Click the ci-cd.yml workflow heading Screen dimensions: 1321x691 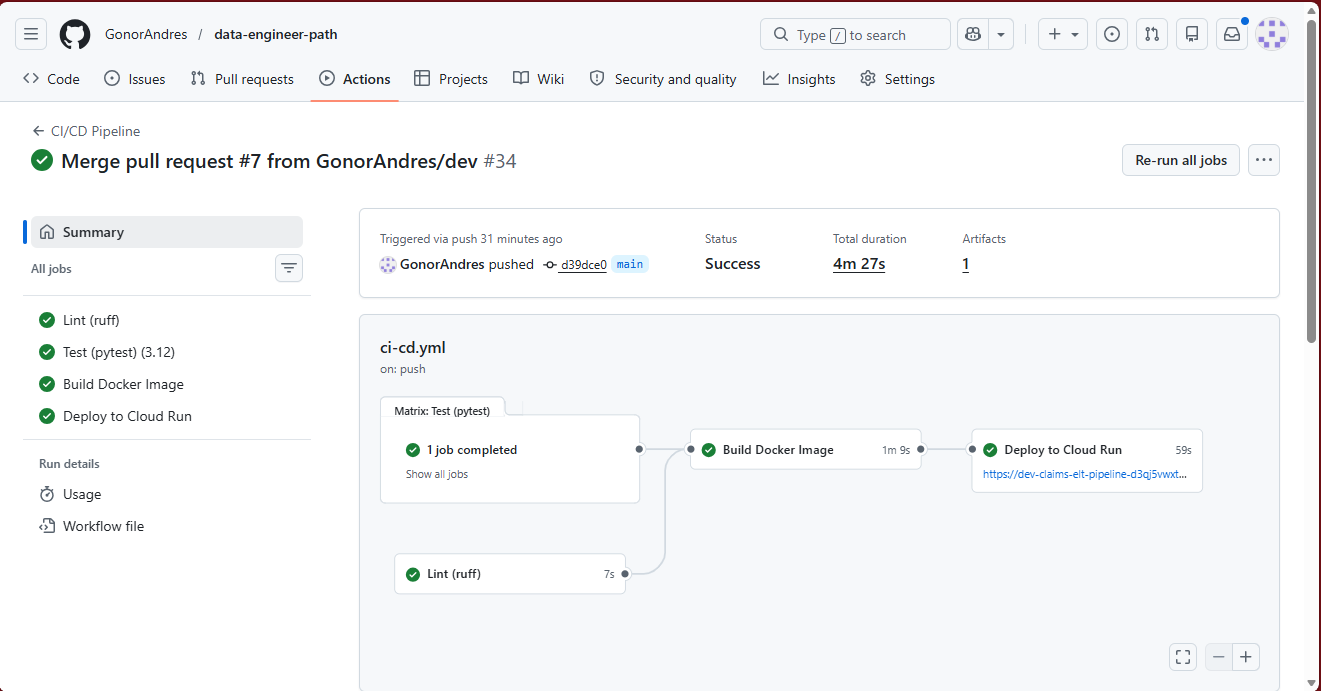(x=413, y=348)
